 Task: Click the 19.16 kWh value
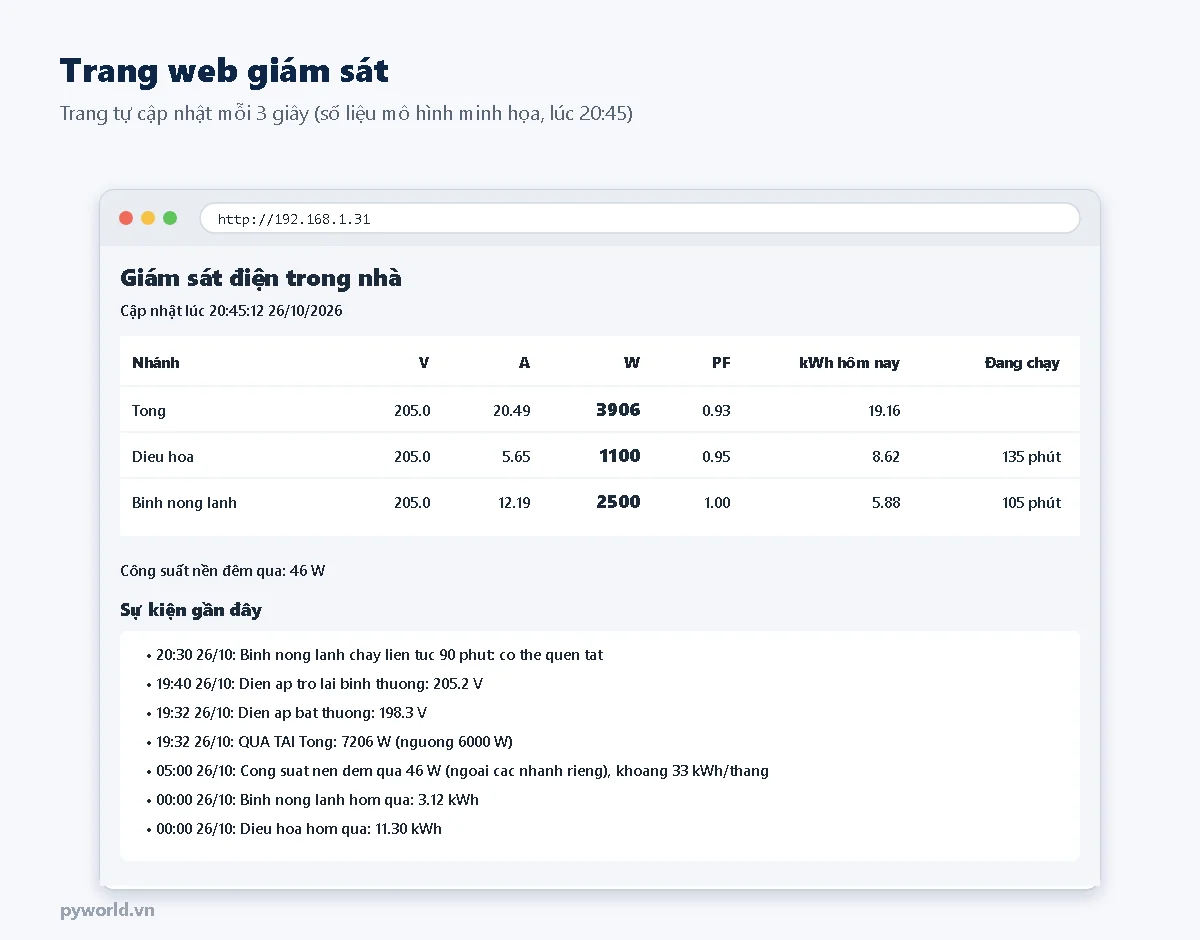pyautogui.click(x=884, y=411)
